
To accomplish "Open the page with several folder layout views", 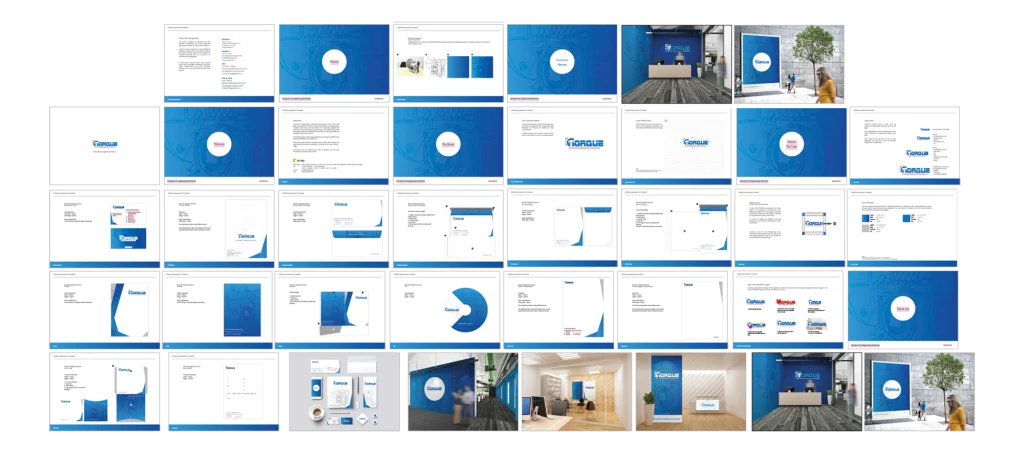I will 104,392.
